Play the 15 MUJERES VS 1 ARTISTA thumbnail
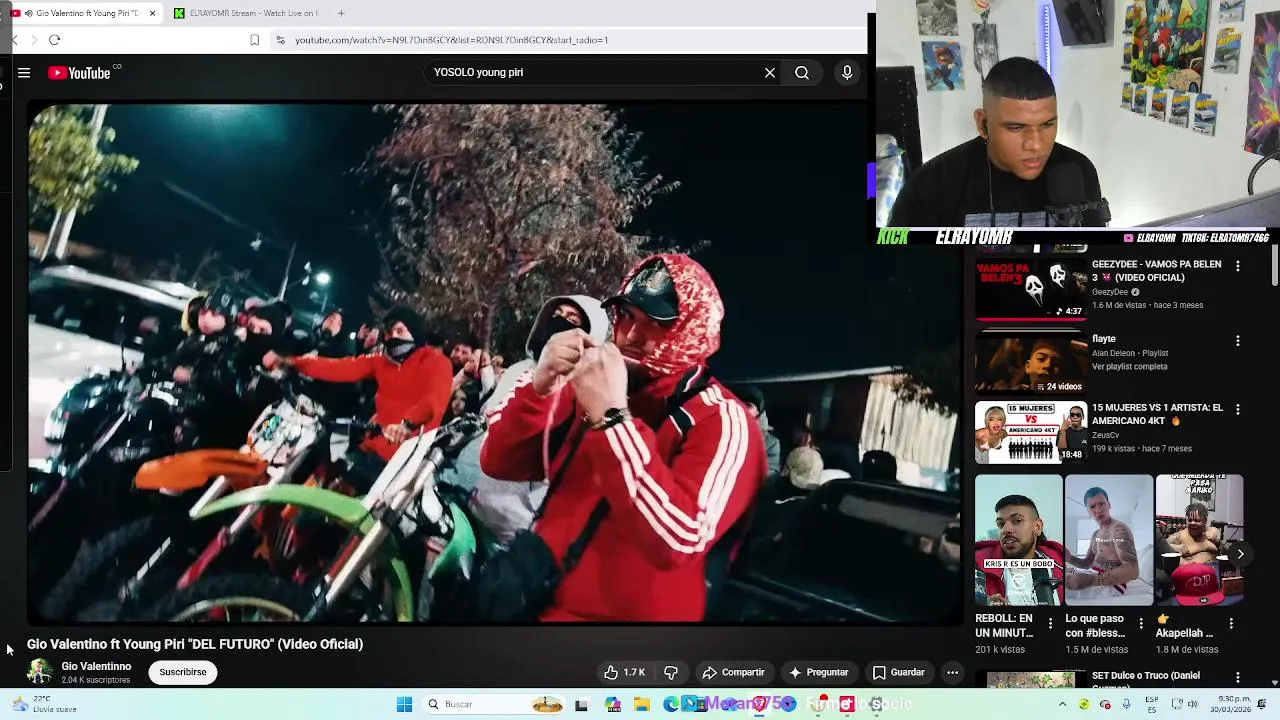 point(1031,432)
